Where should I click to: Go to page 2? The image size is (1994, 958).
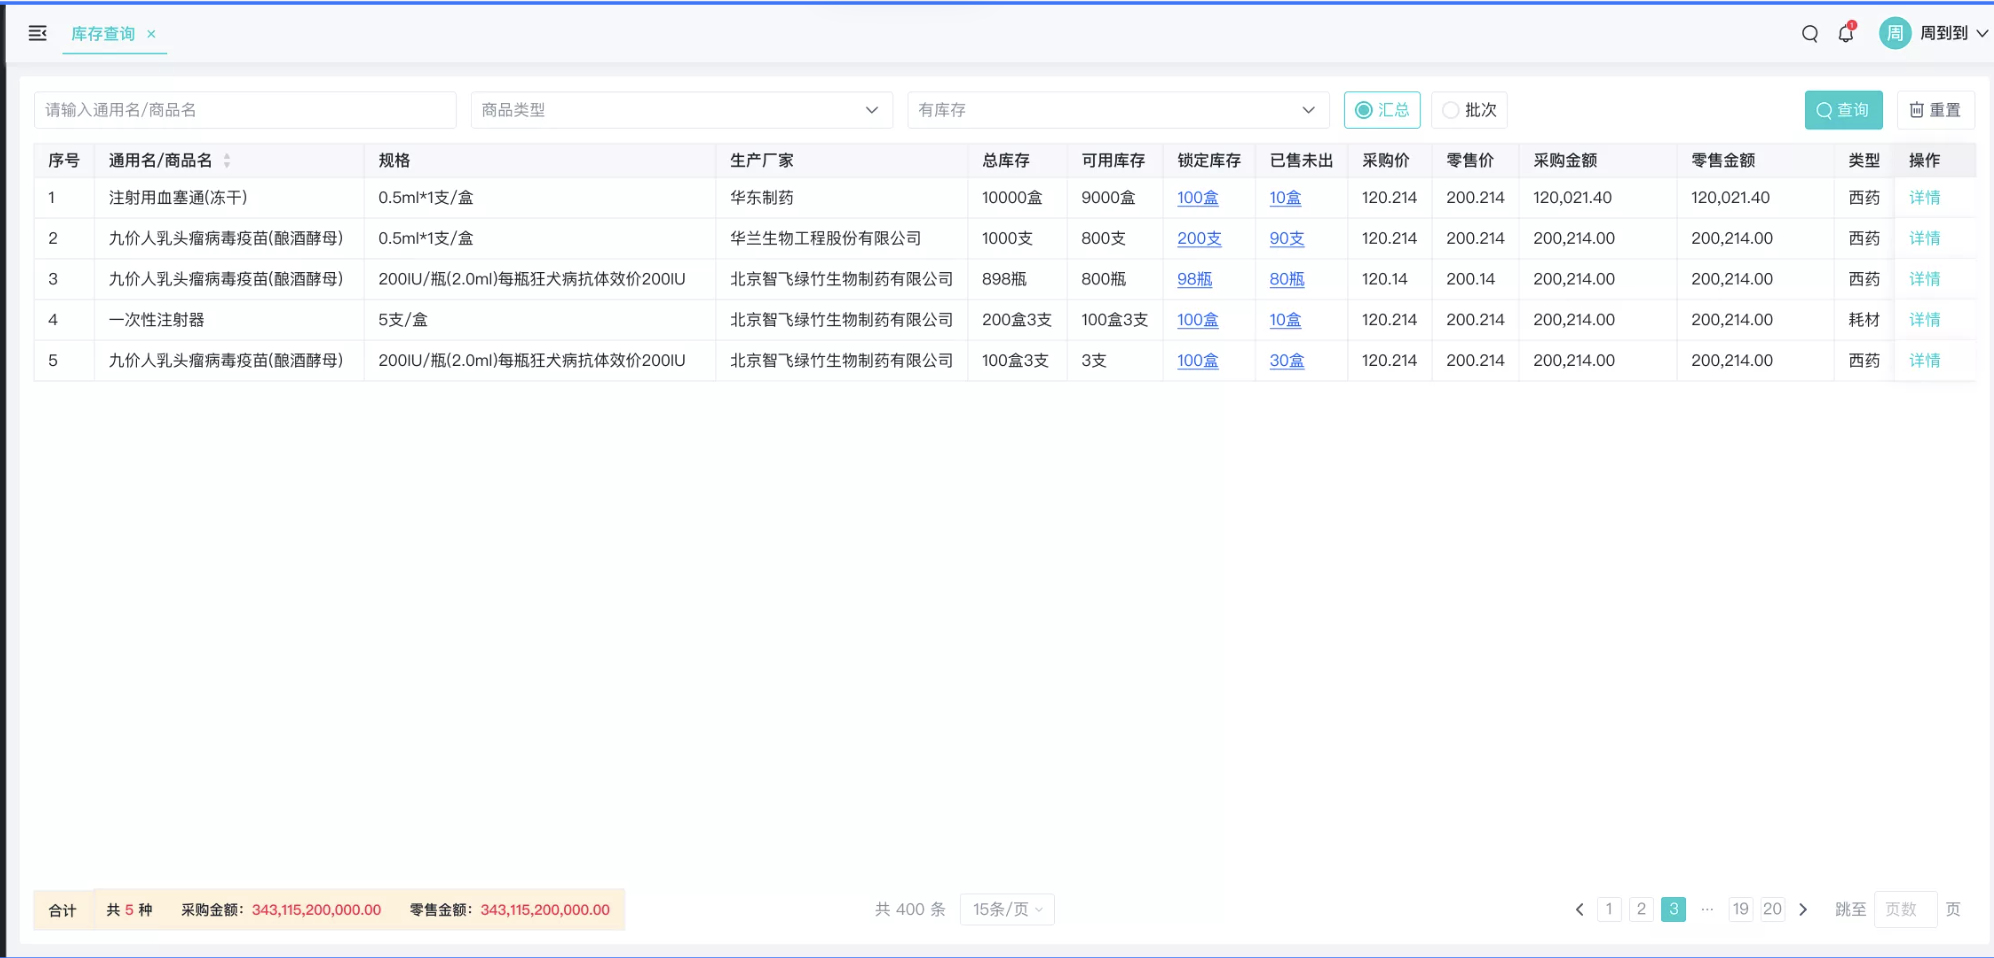(1641, 909)
